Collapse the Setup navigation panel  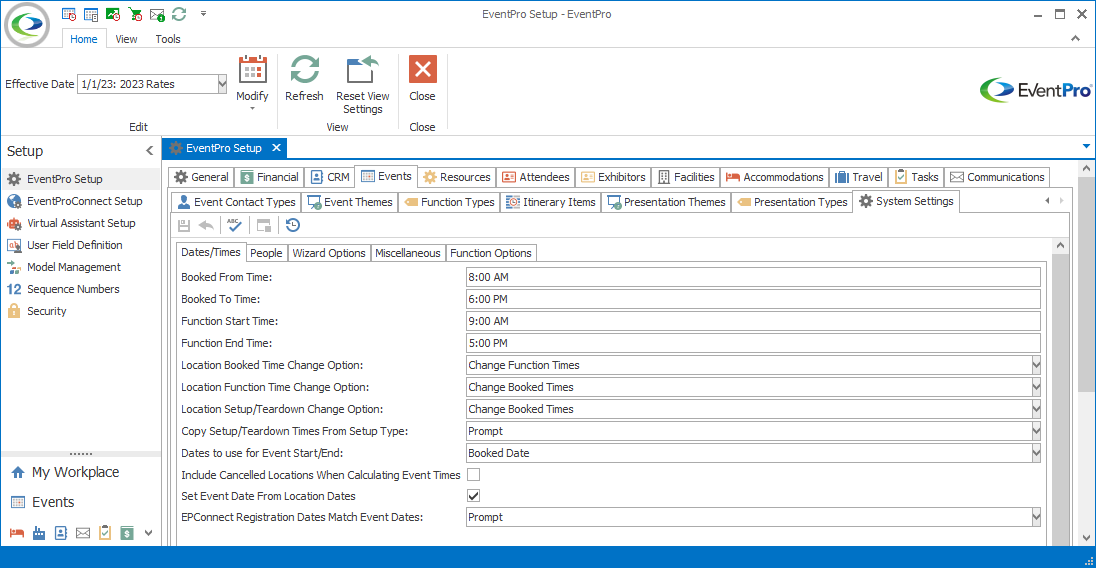click(149, 151)
